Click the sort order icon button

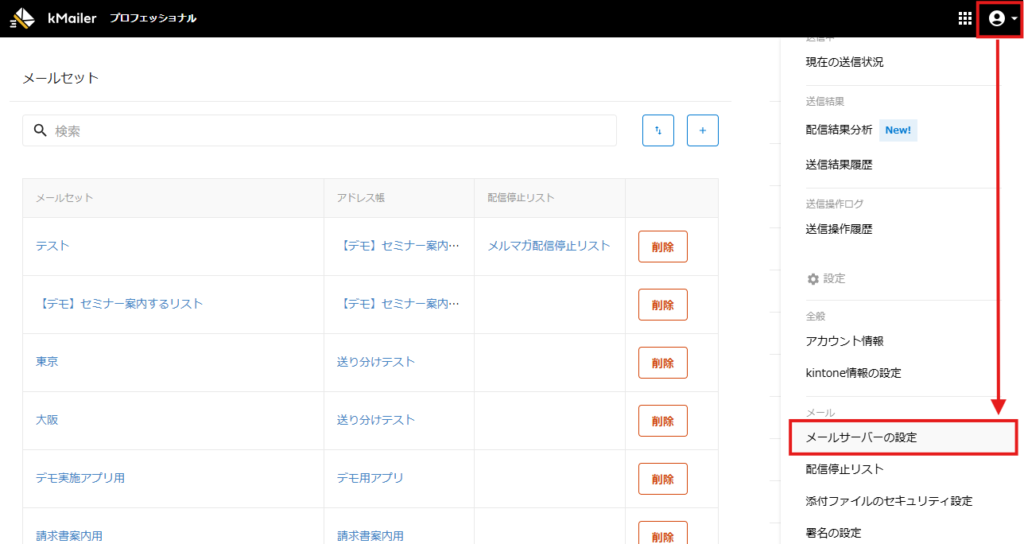658,130
